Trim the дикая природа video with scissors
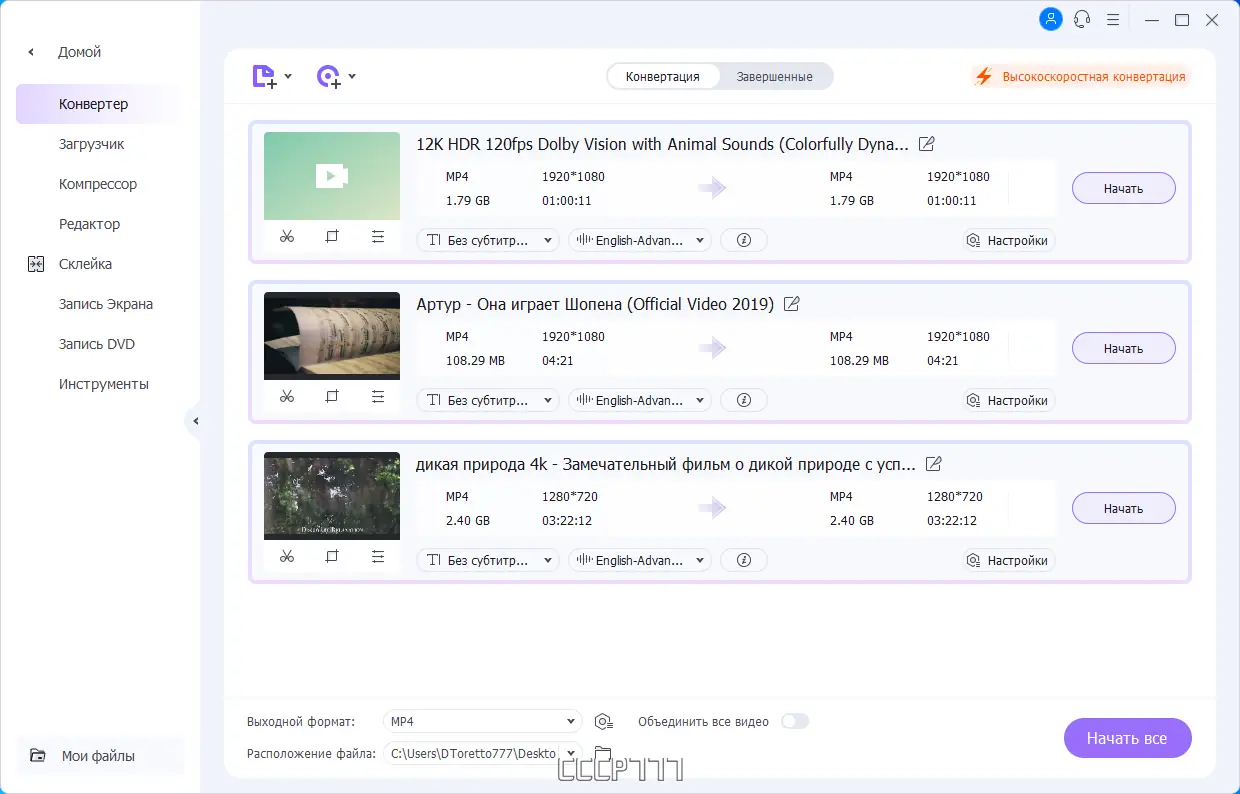The height and width of the screenshot is (794, 1240). pyautogui.click(x=287, y=557)
